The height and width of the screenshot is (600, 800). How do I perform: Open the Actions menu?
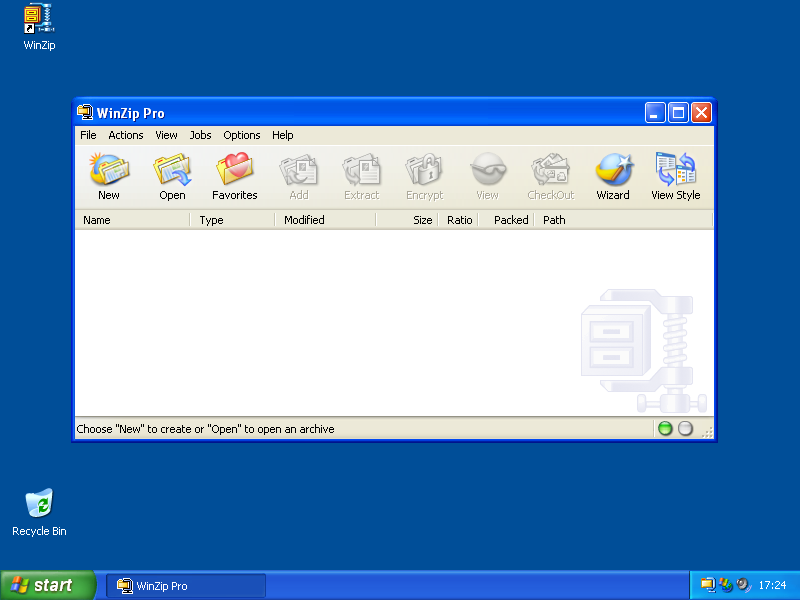(x=125, y=134)
